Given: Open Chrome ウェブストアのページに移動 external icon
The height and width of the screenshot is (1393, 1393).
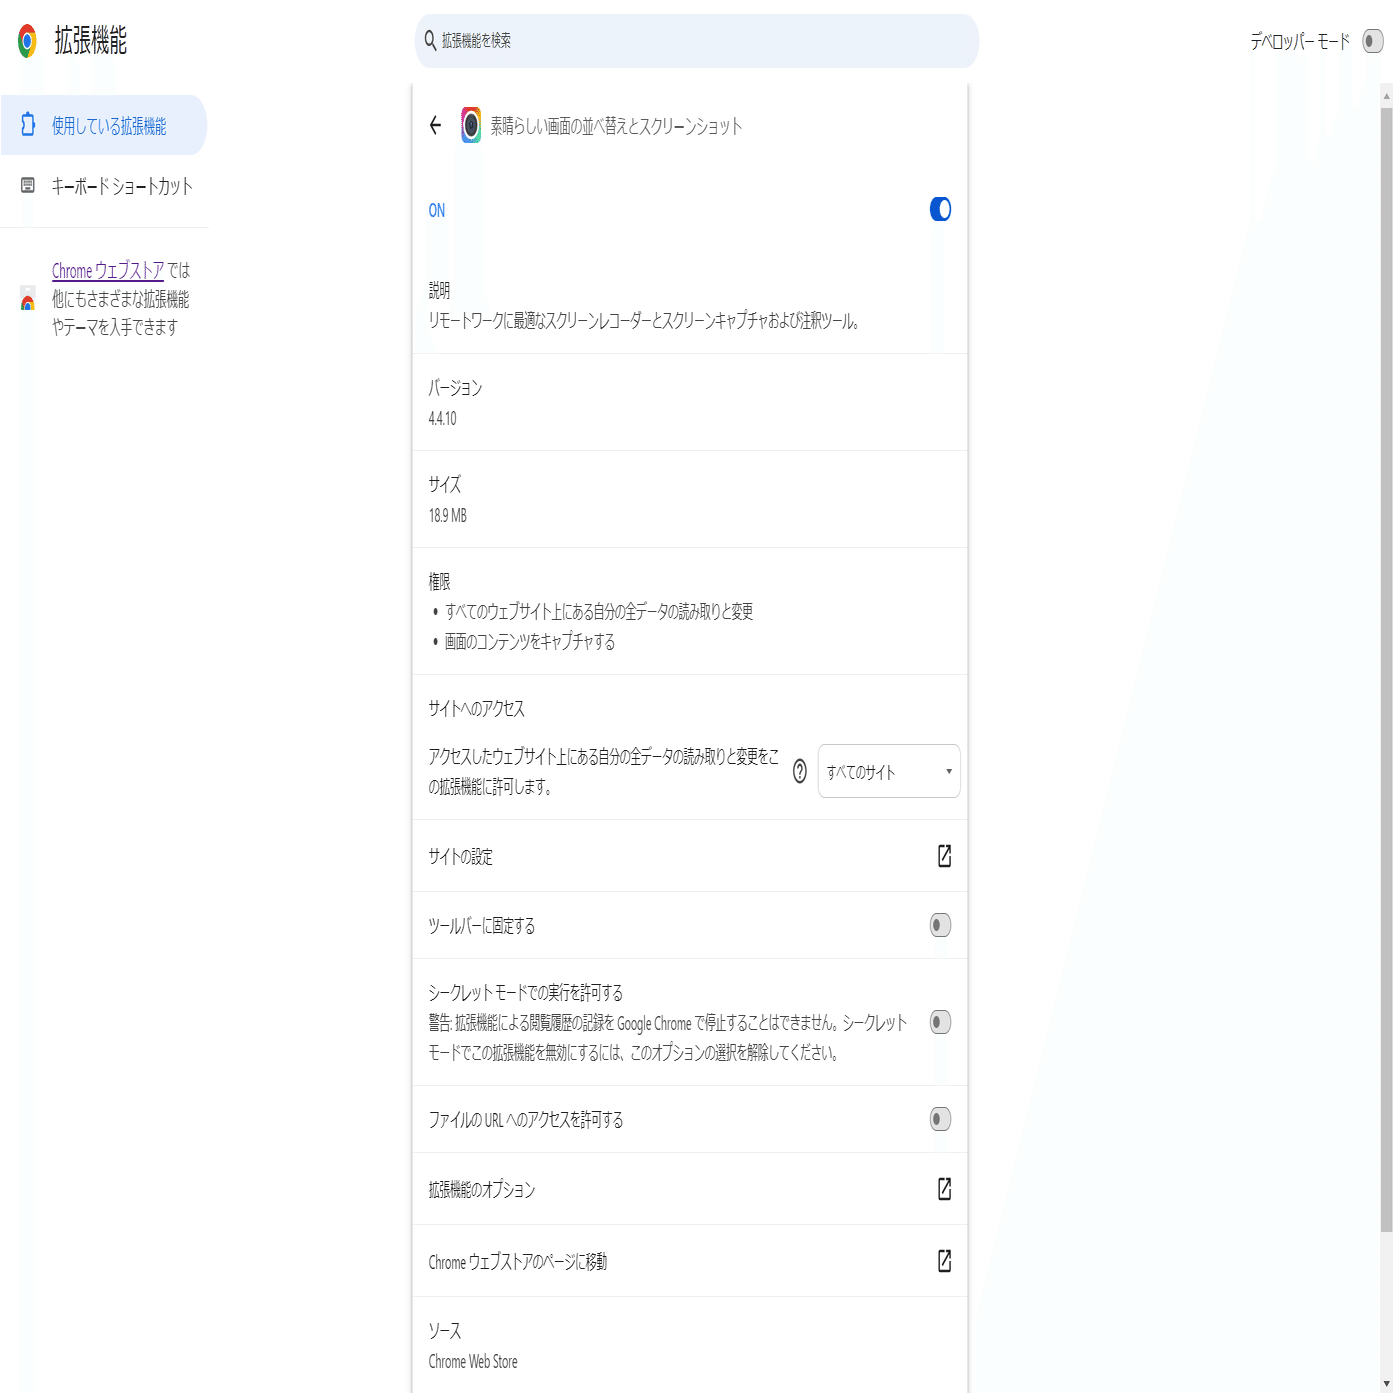Looking at the screenshot, I should click(x=944, y=1261).
